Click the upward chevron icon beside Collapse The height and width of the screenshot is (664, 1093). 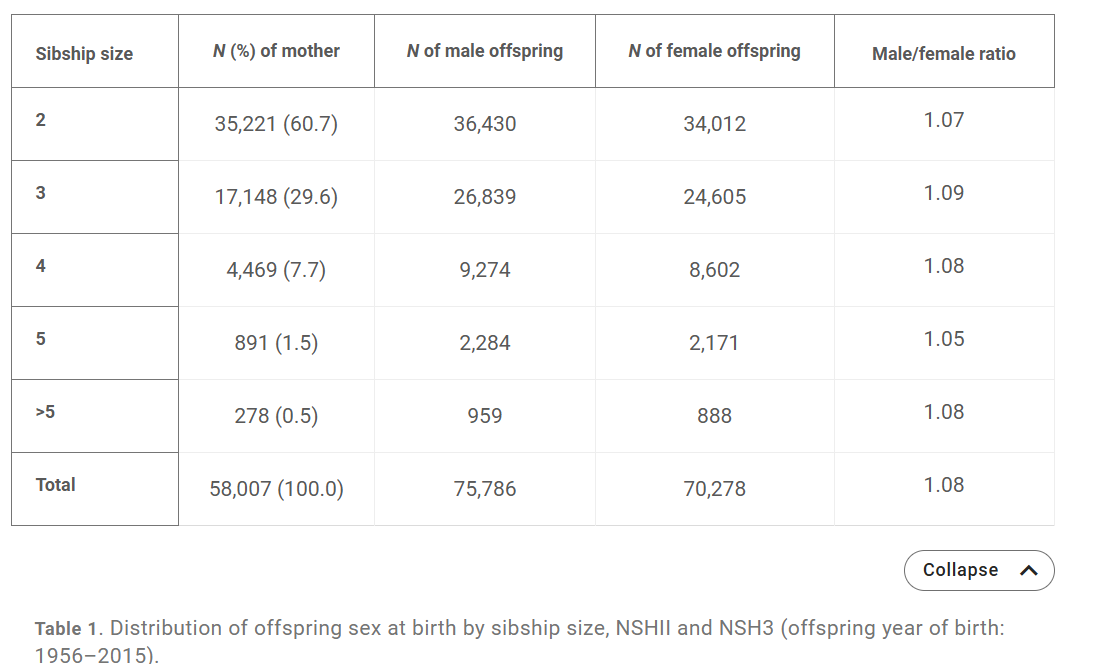[1028, 570]
